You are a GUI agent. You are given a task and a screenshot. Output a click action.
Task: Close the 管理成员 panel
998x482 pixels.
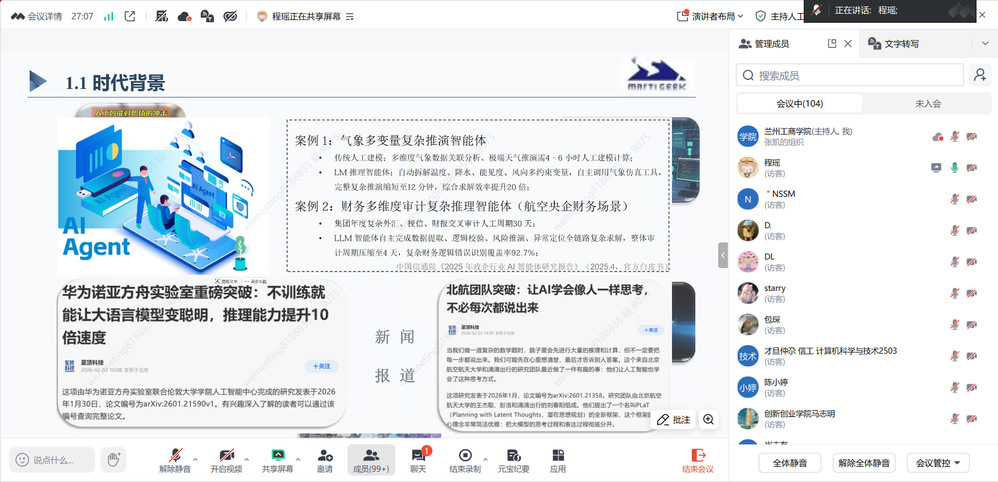pyautogui.click(x=848, y=44)
